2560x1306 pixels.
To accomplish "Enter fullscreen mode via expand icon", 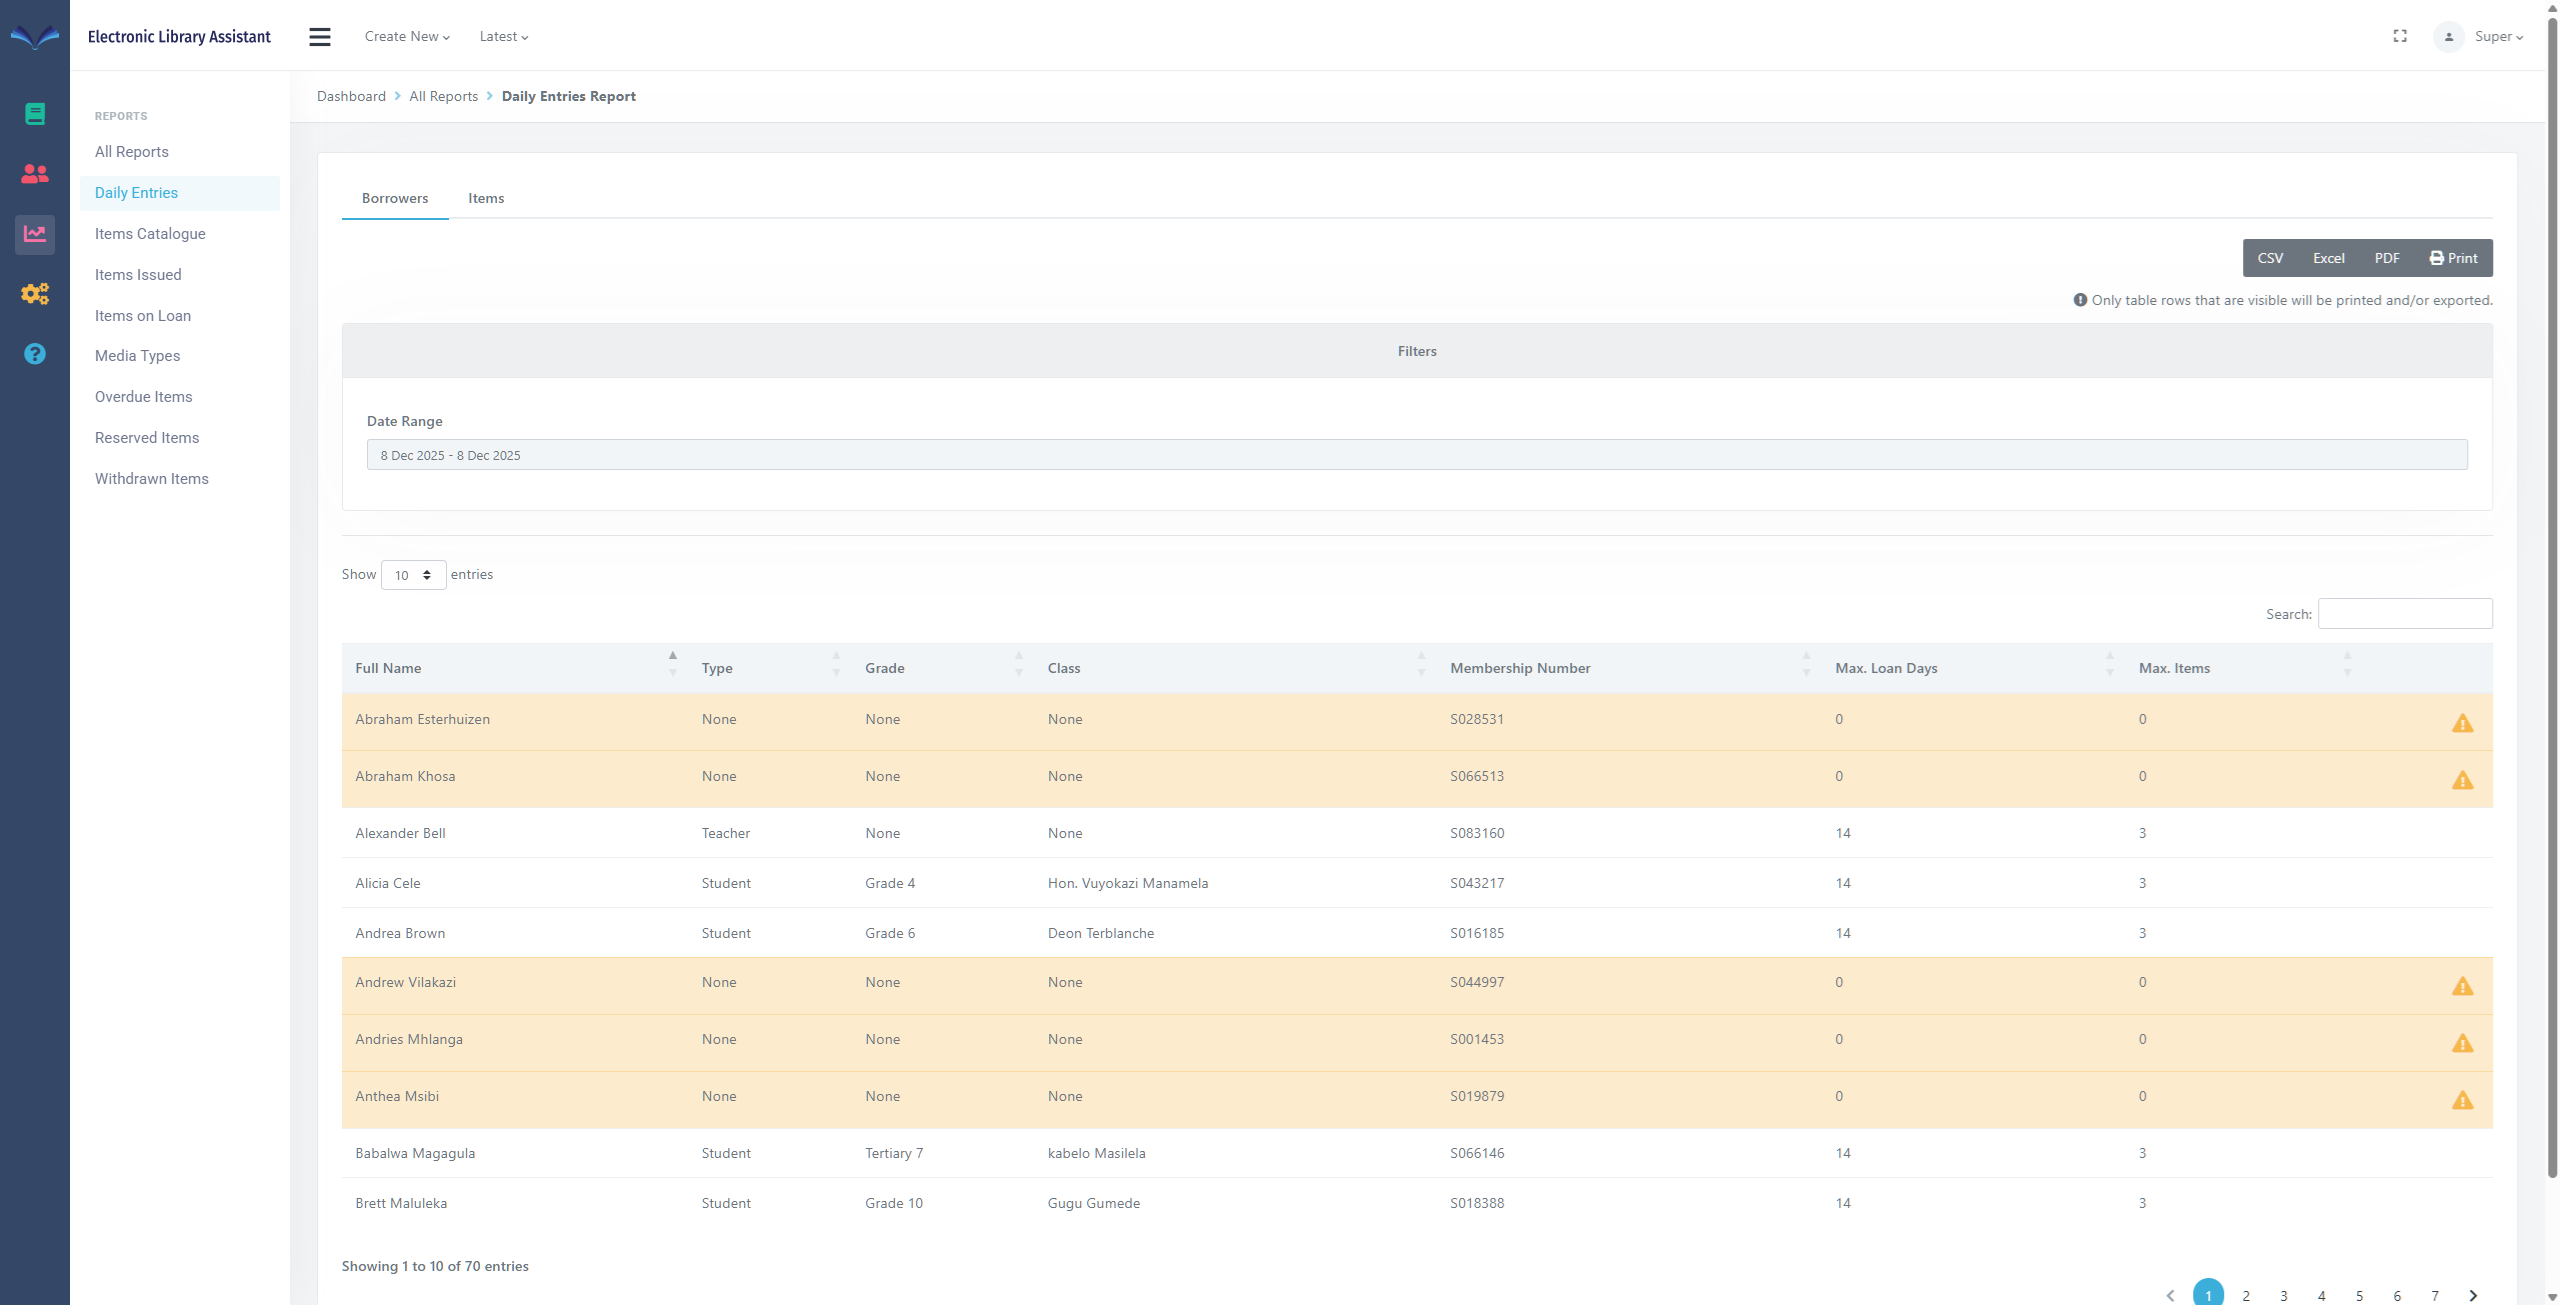I will click(2400, 36).
